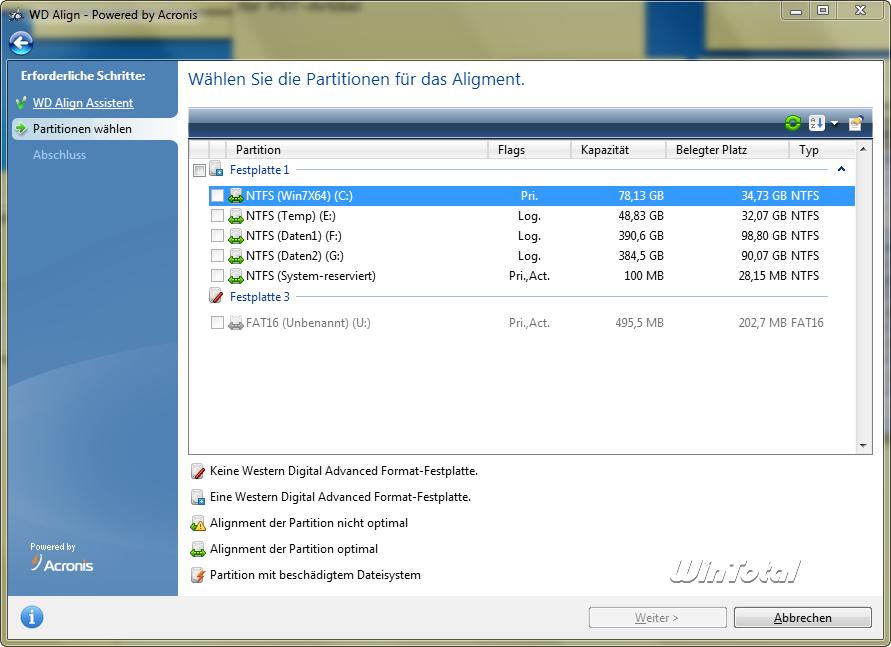The image size is (891, 647).
Task: Check the NTFS (Daten2) (G:) partition
Action: [x=217, y=256]
